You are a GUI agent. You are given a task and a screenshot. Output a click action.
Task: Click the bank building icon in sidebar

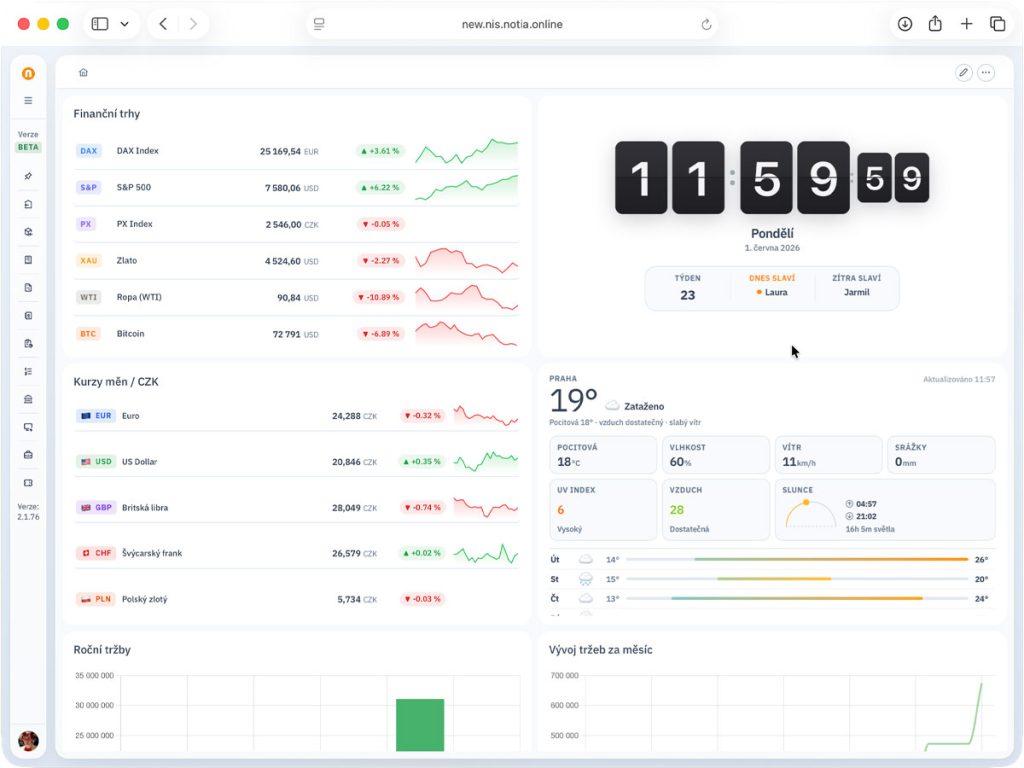click(28, 399)
